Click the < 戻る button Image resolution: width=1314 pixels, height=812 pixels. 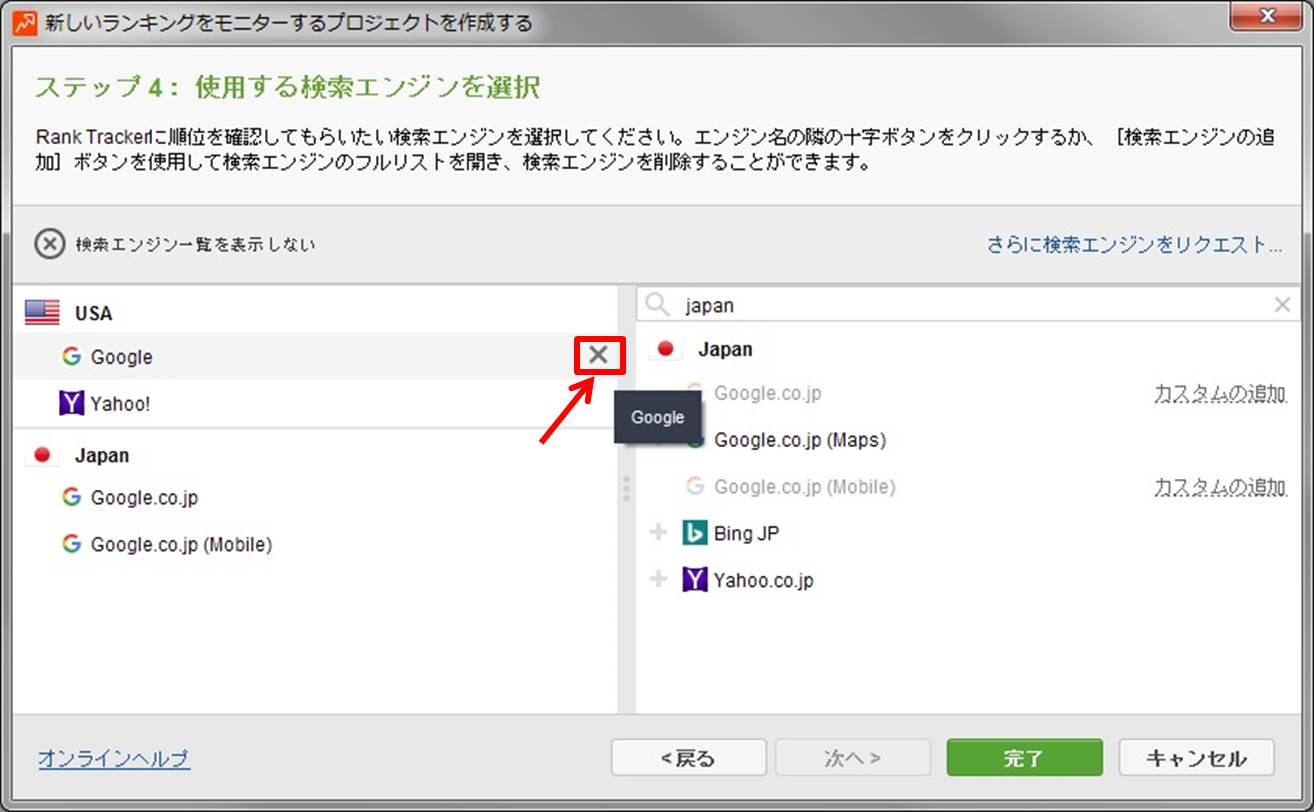coord(689,757)
